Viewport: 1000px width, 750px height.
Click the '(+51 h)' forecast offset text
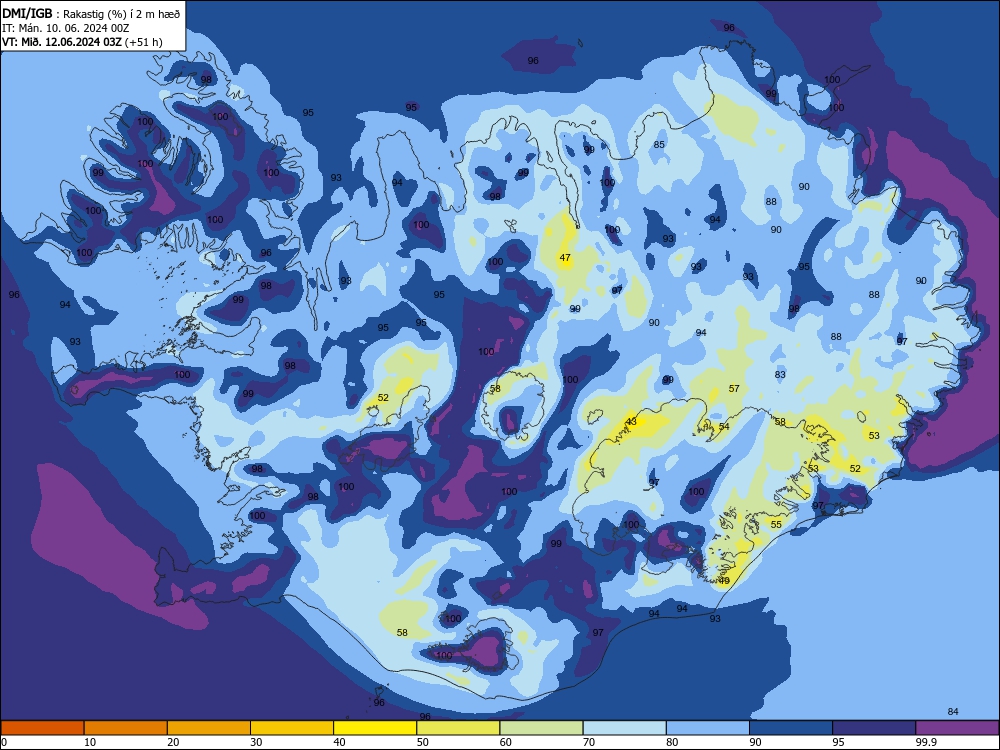(x=143, y=42)
